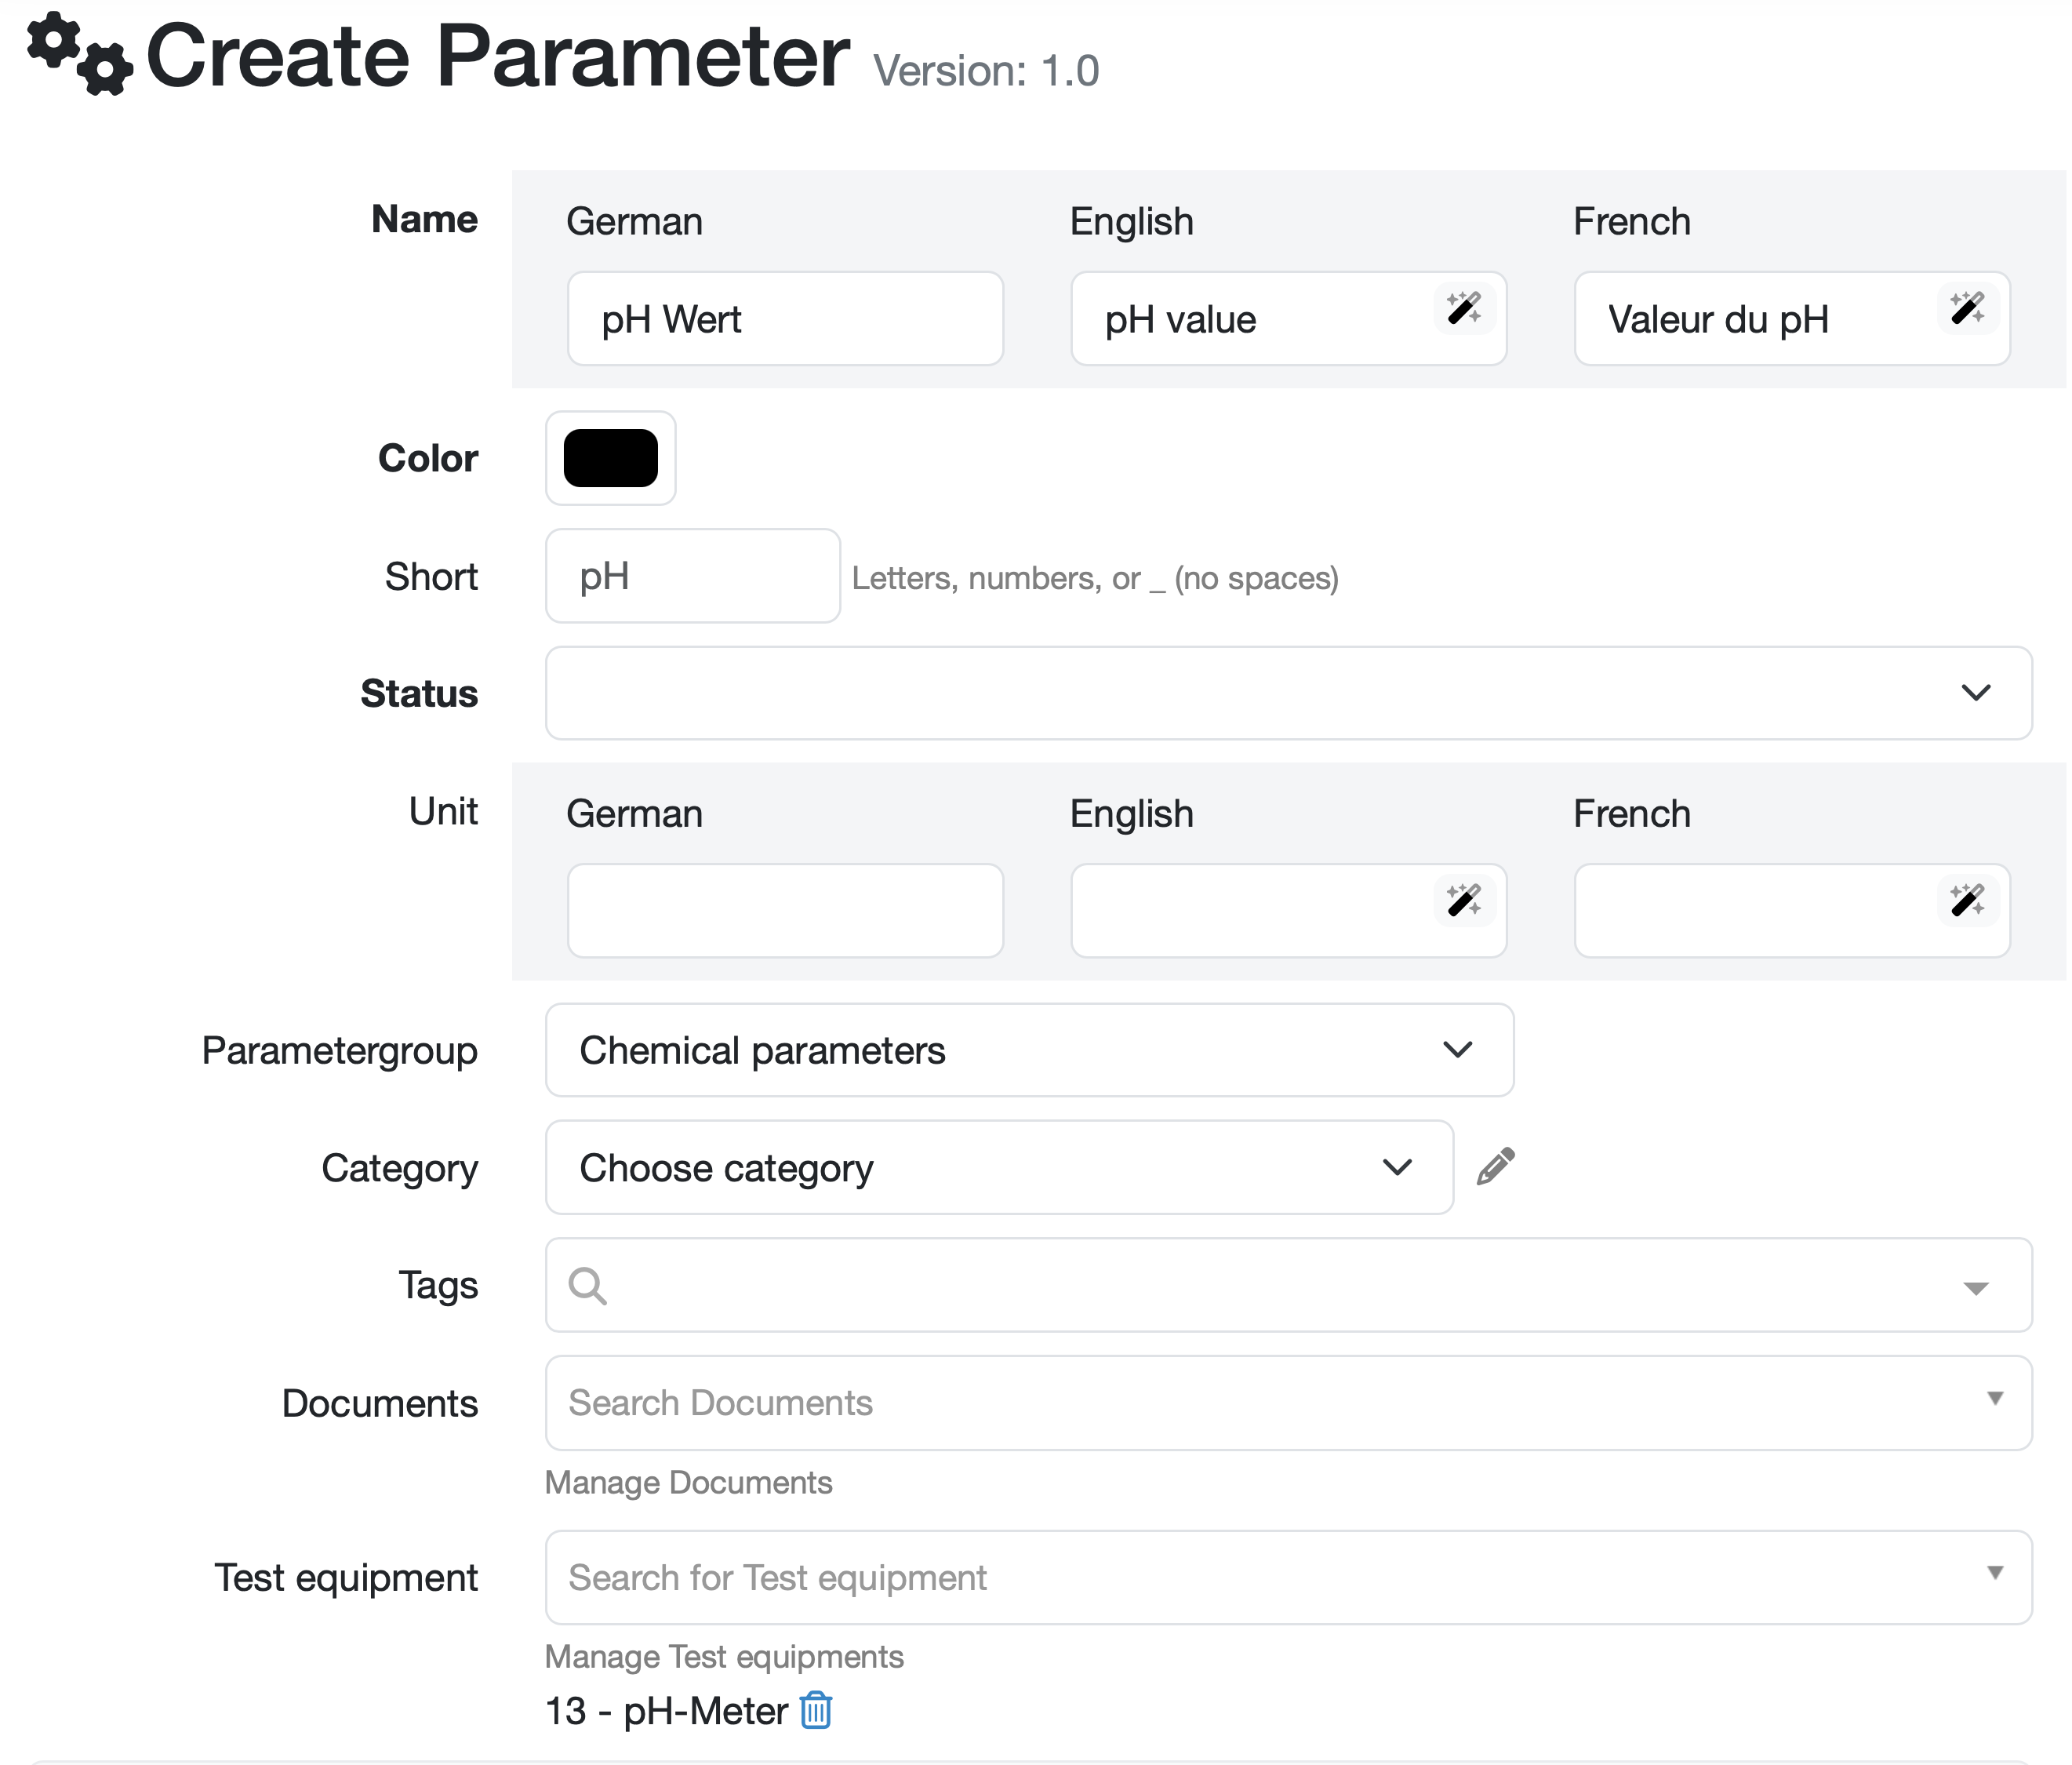Expand Test equipment search dropdown arrow
The image size is (2072, 1765).
click(x=1994, y=1572)
